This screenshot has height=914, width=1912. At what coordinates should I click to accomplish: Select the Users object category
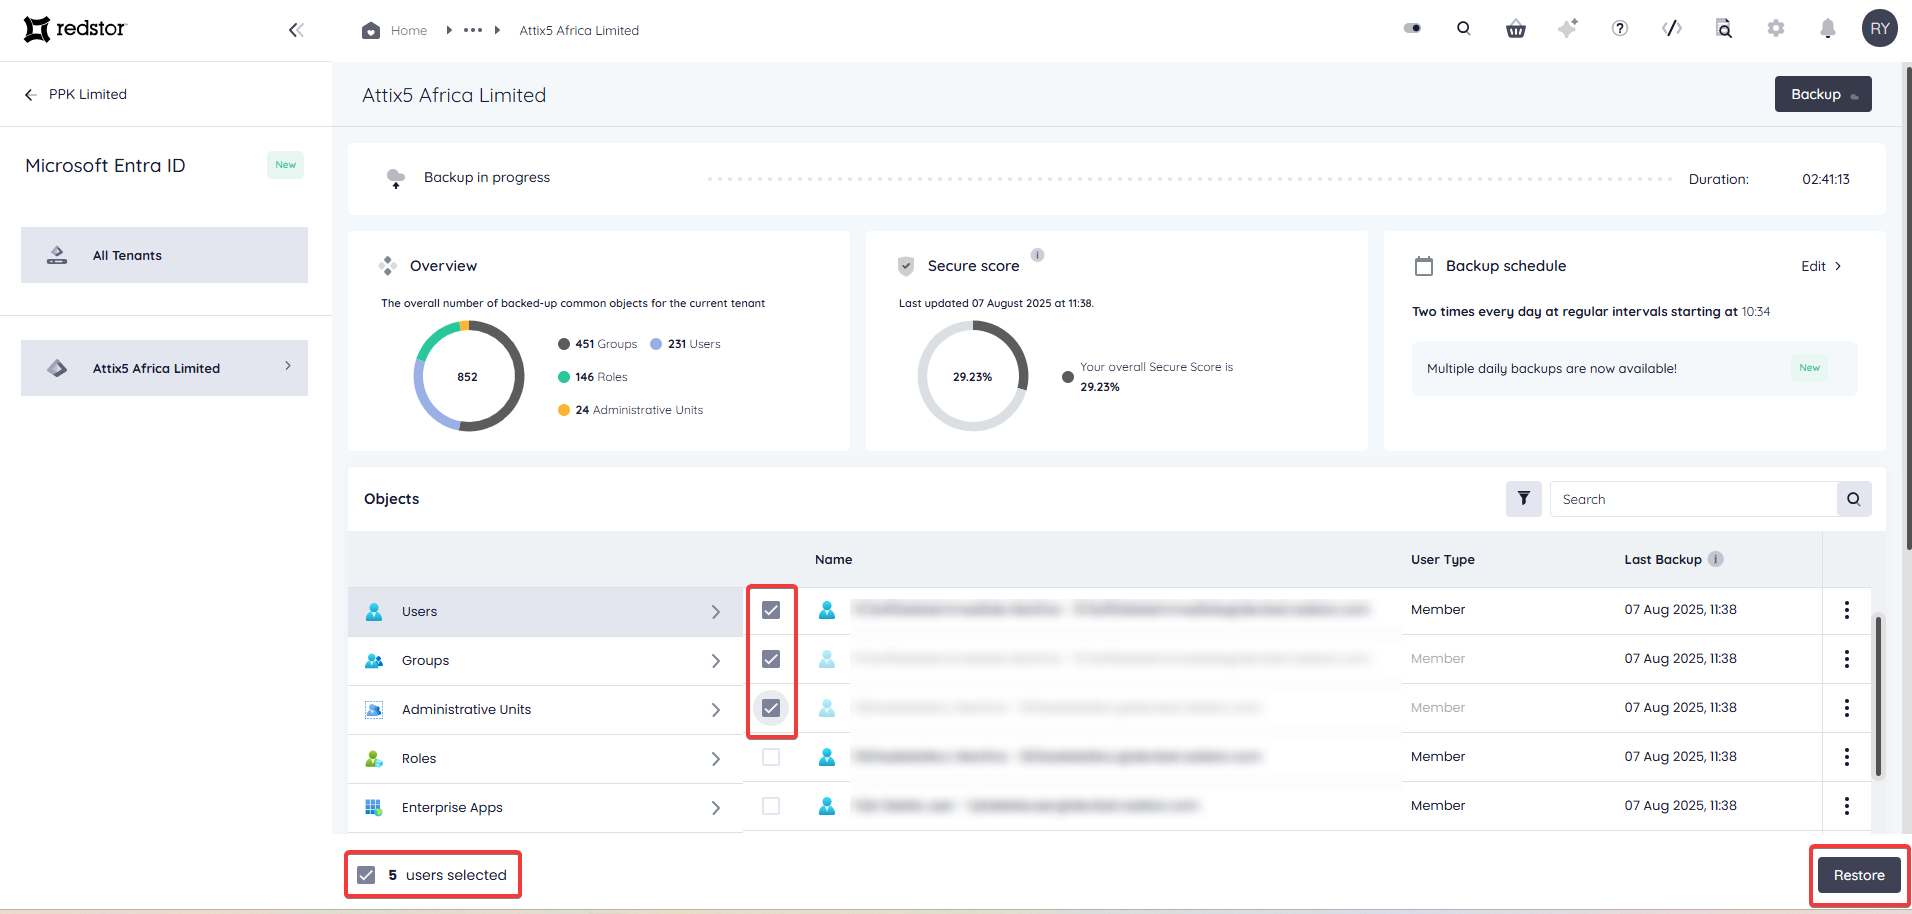tap(545, 612)
